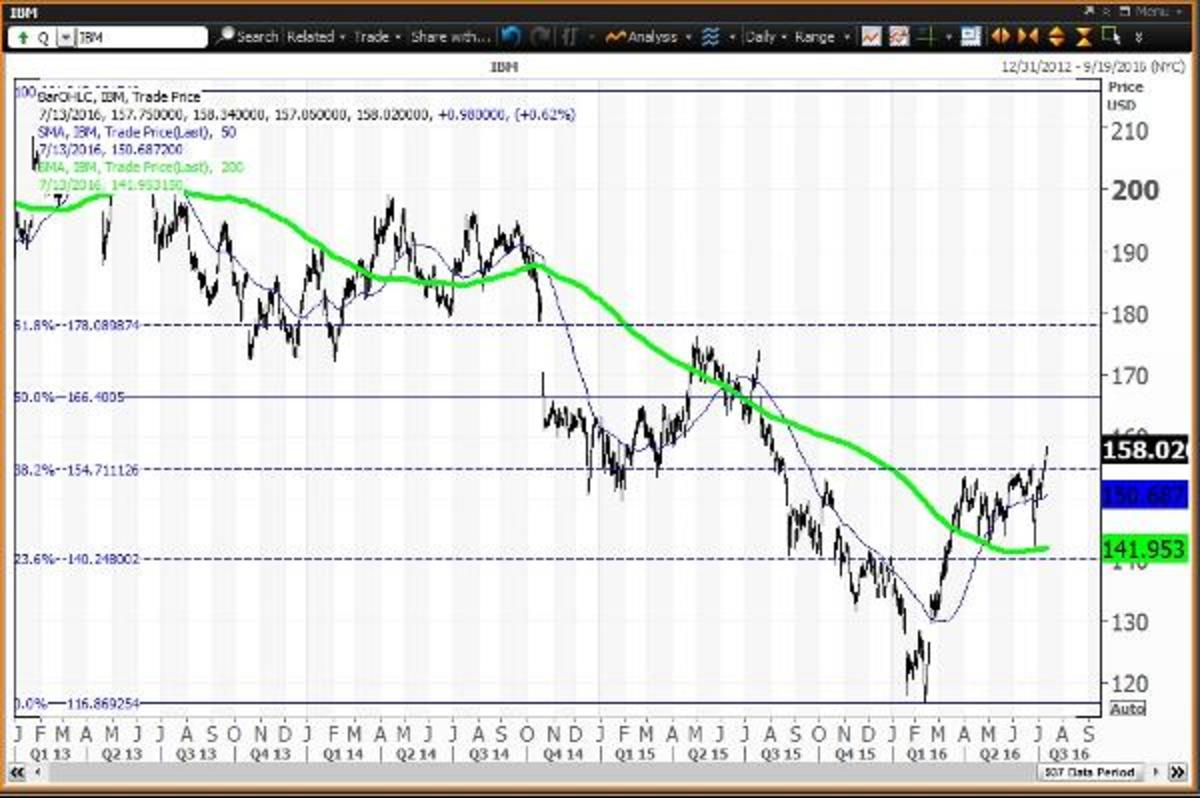Open the Related menu

pyautogui.click(x=315, y=37)
